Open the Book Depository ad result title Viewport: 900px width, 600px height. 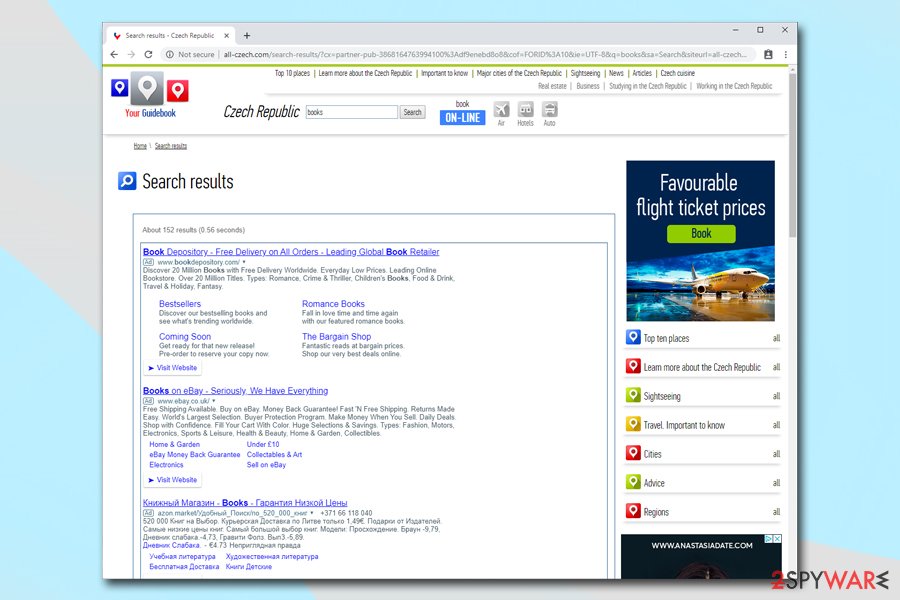291,251
